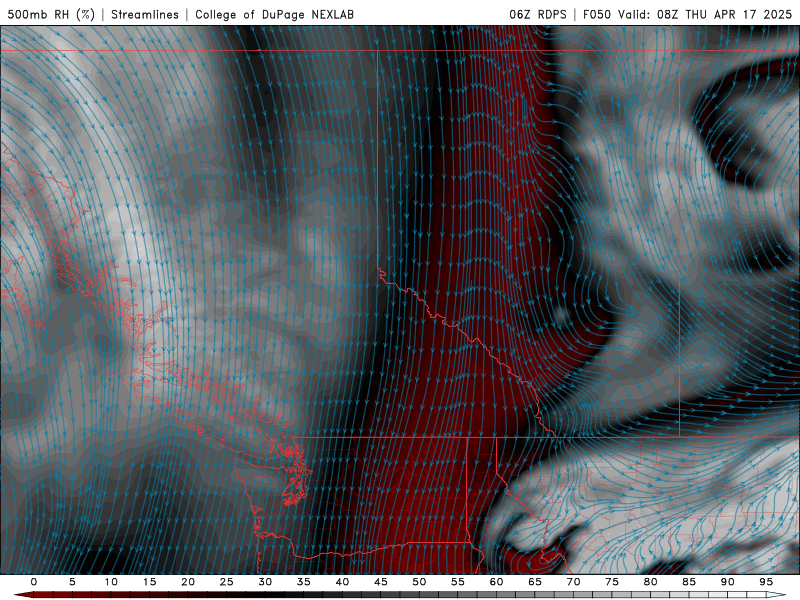Click the colorbar label "65"
The width and height of the screenshot is (800, 600).
tap(535, 582)
